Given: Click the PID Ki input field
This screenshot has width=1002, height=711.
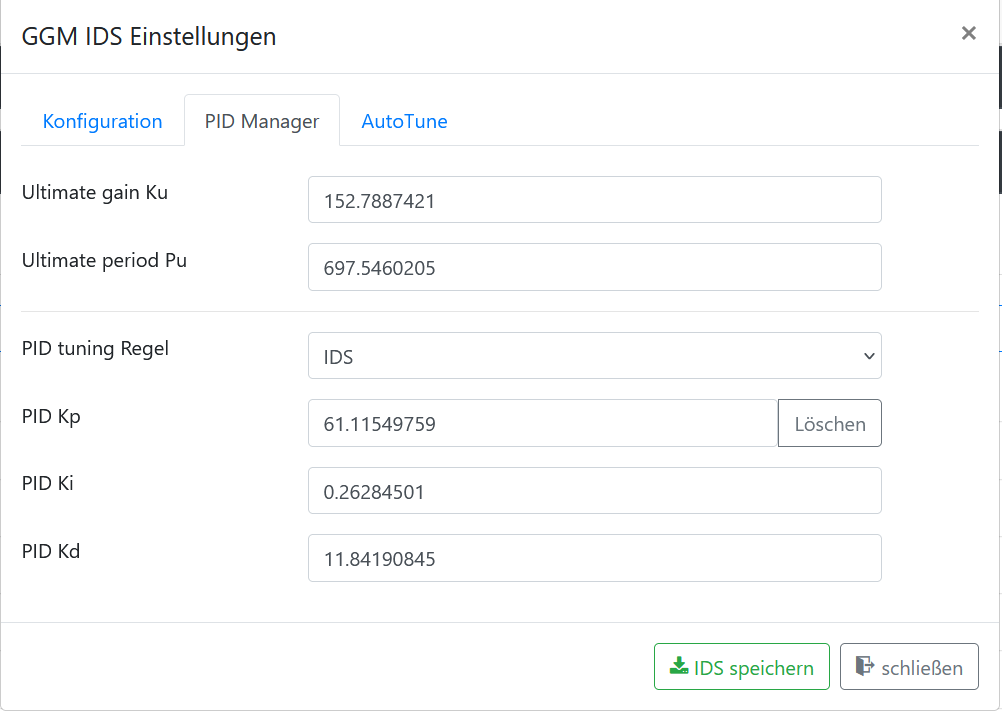Looking at the screenshot, I should (594, 491).
